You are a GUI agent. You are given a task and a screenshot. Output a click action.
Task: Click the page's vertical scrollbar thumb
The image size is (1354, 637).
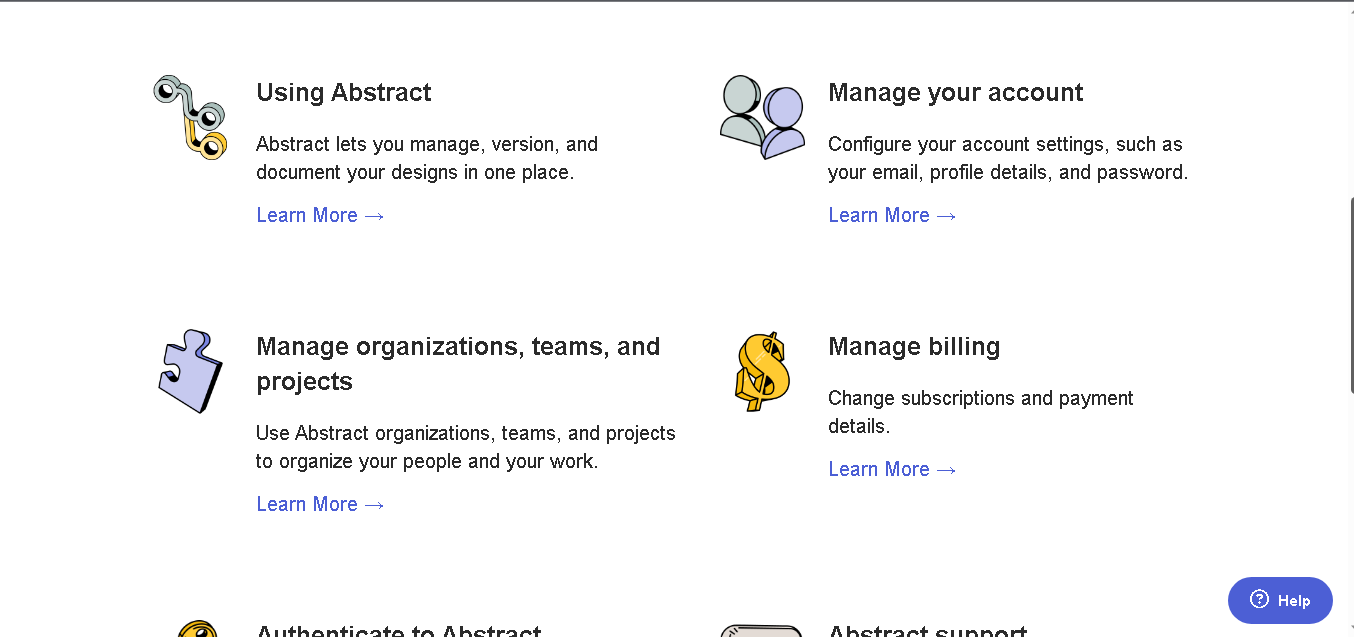[x=1351, y=295]
